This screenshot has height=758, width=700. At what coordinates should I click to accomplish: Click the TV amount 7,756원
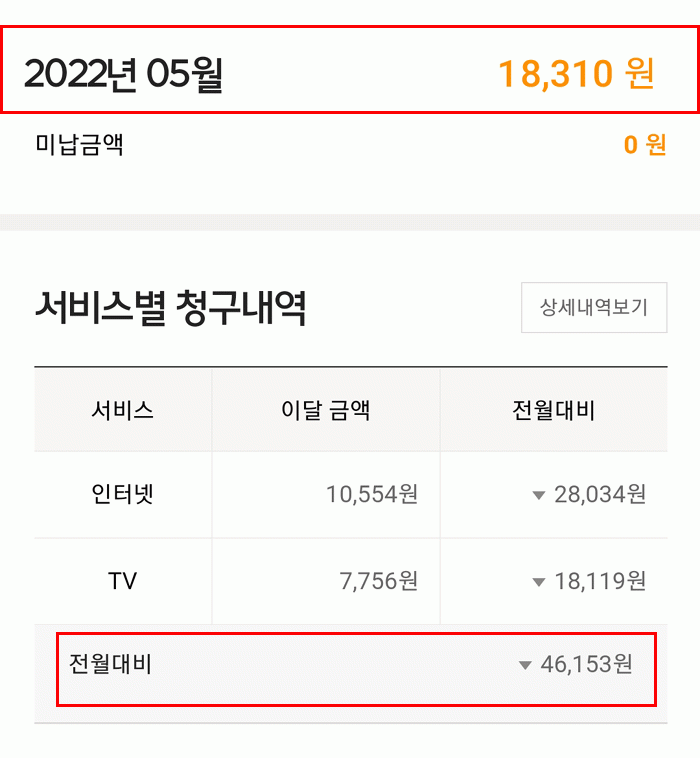coord(379,581)
